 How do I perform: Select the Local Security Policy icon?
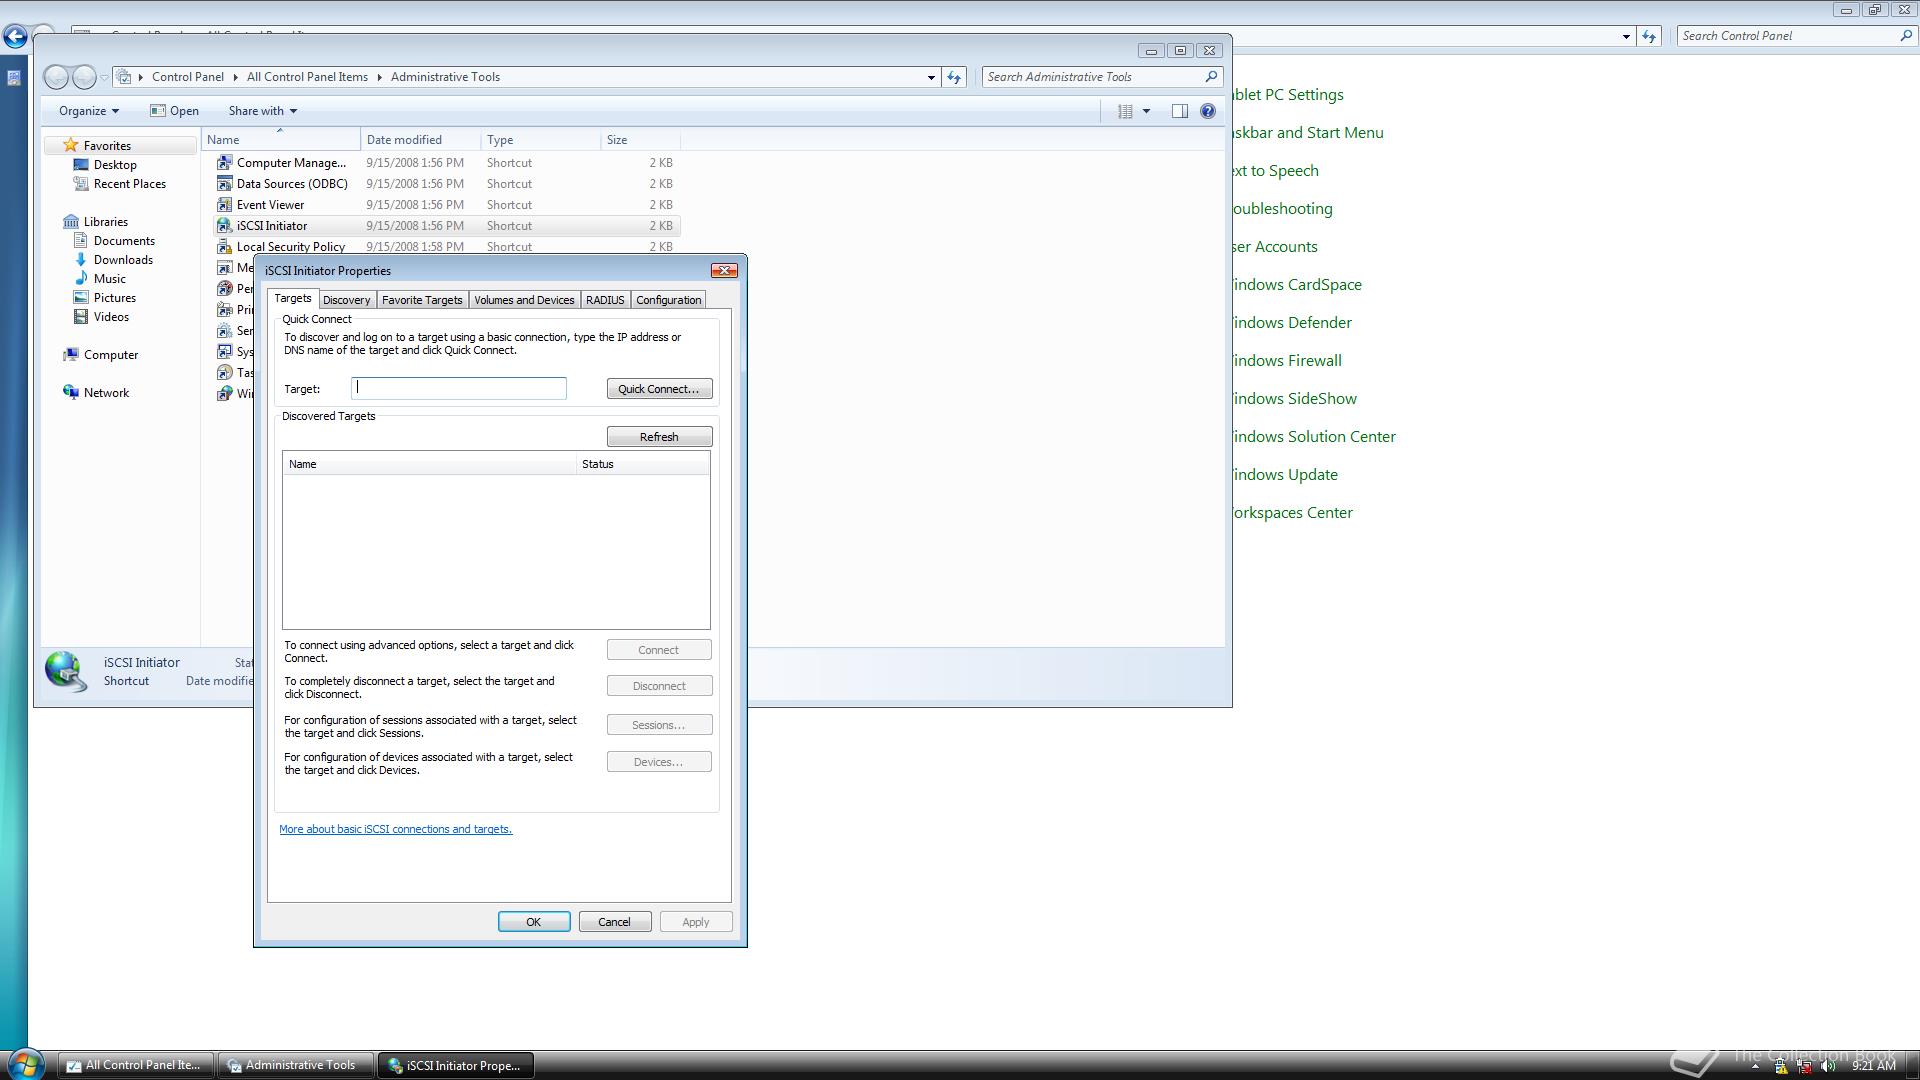(225, 246)
